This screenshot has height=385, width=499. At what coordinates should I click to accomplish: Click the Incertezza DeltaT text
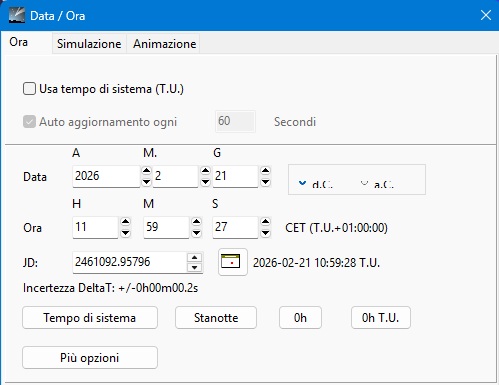[110, 288]
